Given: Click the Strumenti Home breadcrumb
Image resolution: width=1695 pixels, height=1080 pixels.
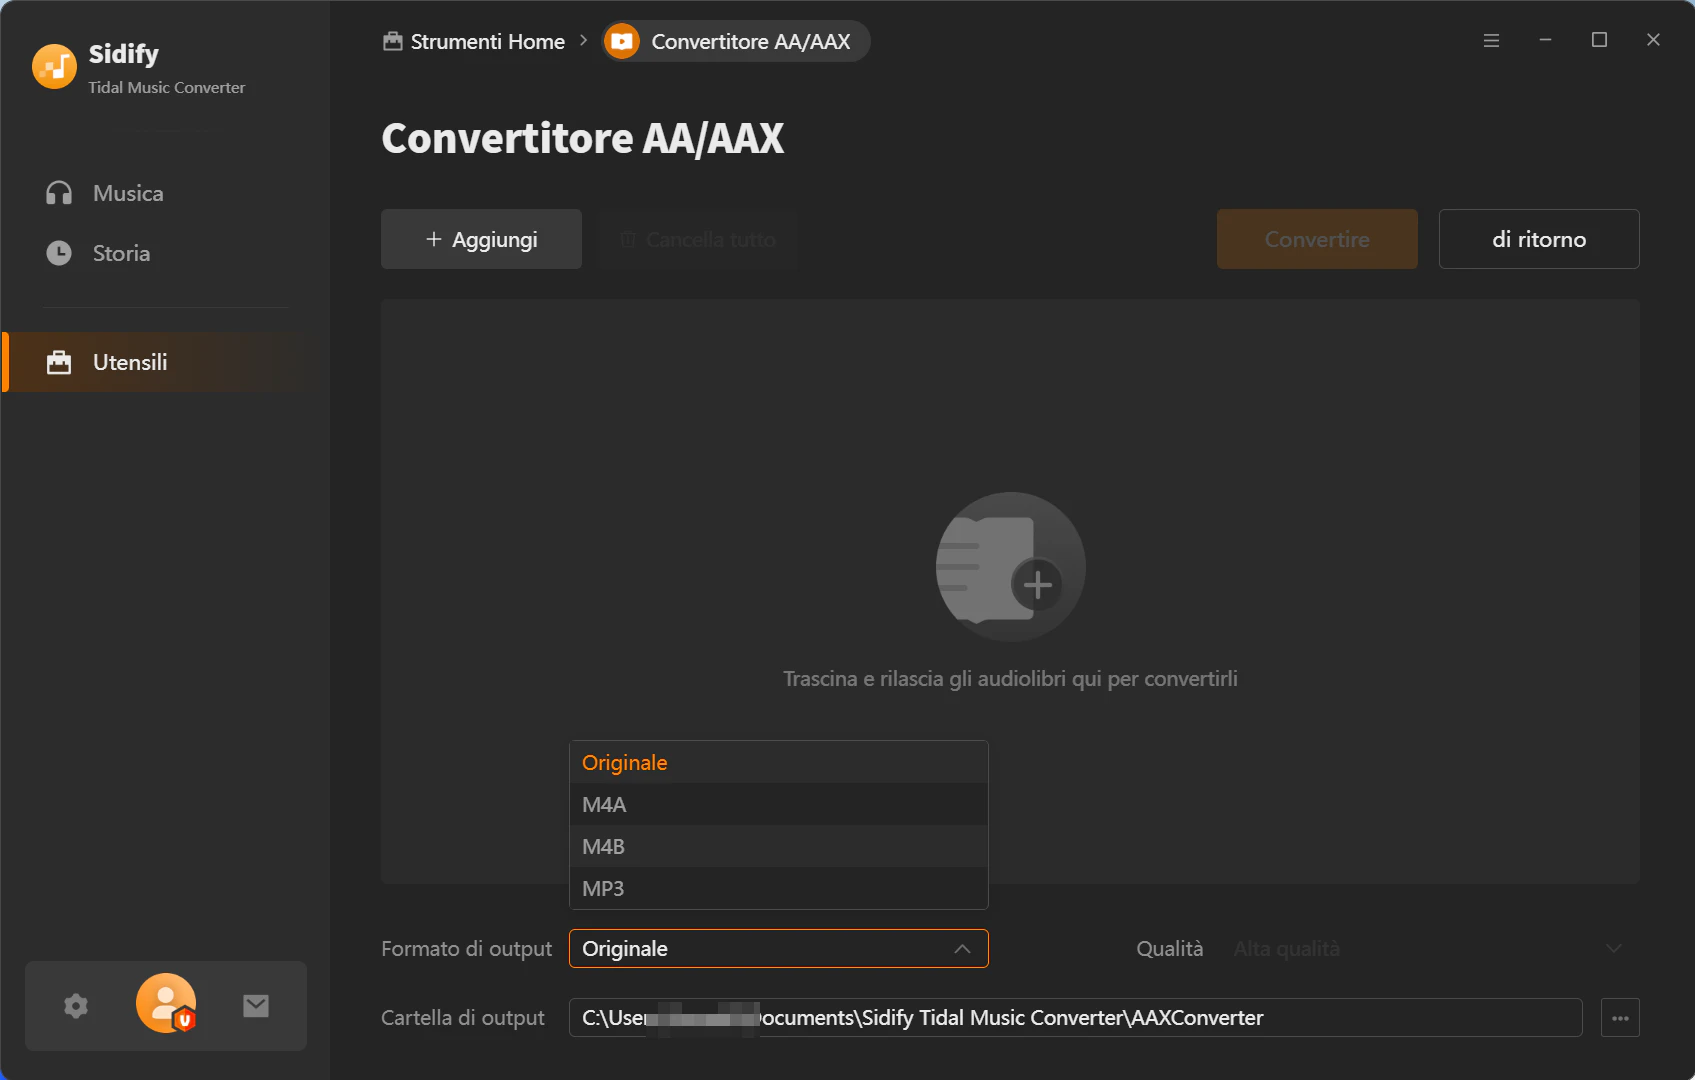Looking at the screenshot, I should tap(474, 42).
